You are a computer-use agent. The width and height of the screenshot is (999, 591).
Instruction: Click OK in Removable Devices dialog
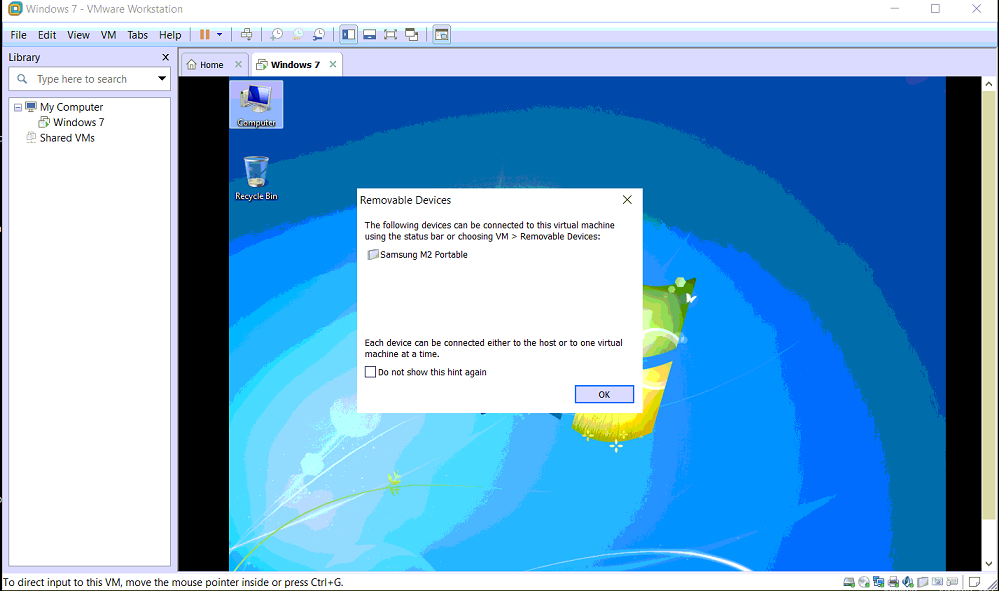pyautogui.click(x=604, y=394)
